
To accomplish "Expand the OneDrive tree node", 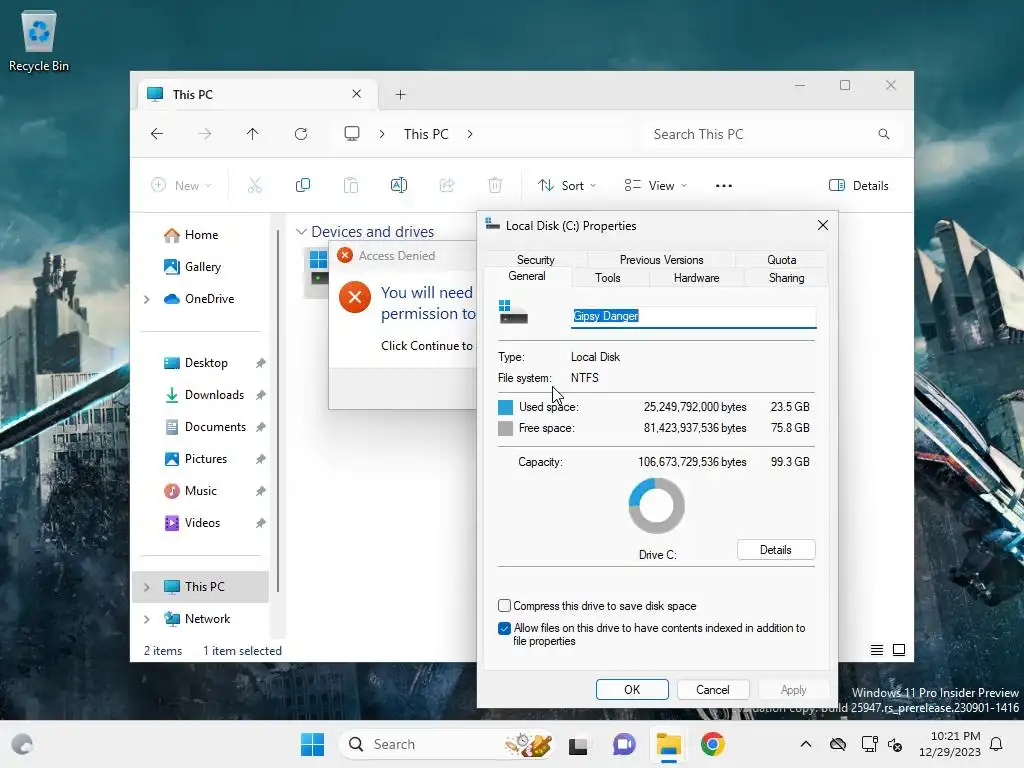I will 146,299.
